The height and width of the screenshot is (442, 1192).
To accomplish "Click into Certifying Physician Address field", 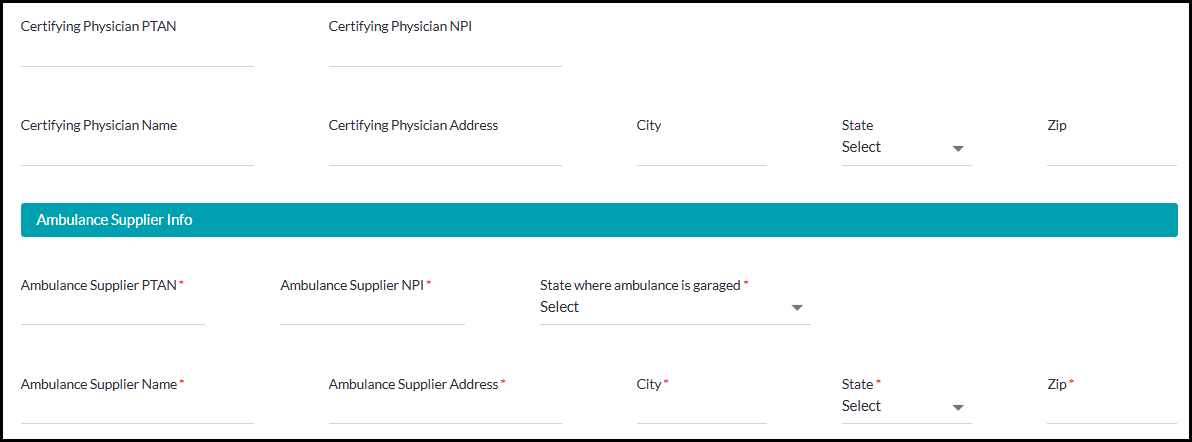I will click(445, 153).
